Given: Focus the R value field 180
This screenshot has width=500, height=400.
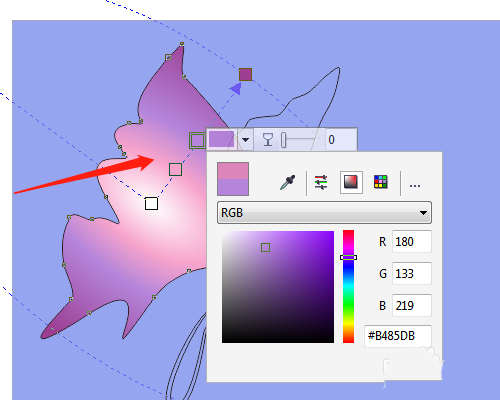Looking at the screenshot, I should [x=412, y=241].
